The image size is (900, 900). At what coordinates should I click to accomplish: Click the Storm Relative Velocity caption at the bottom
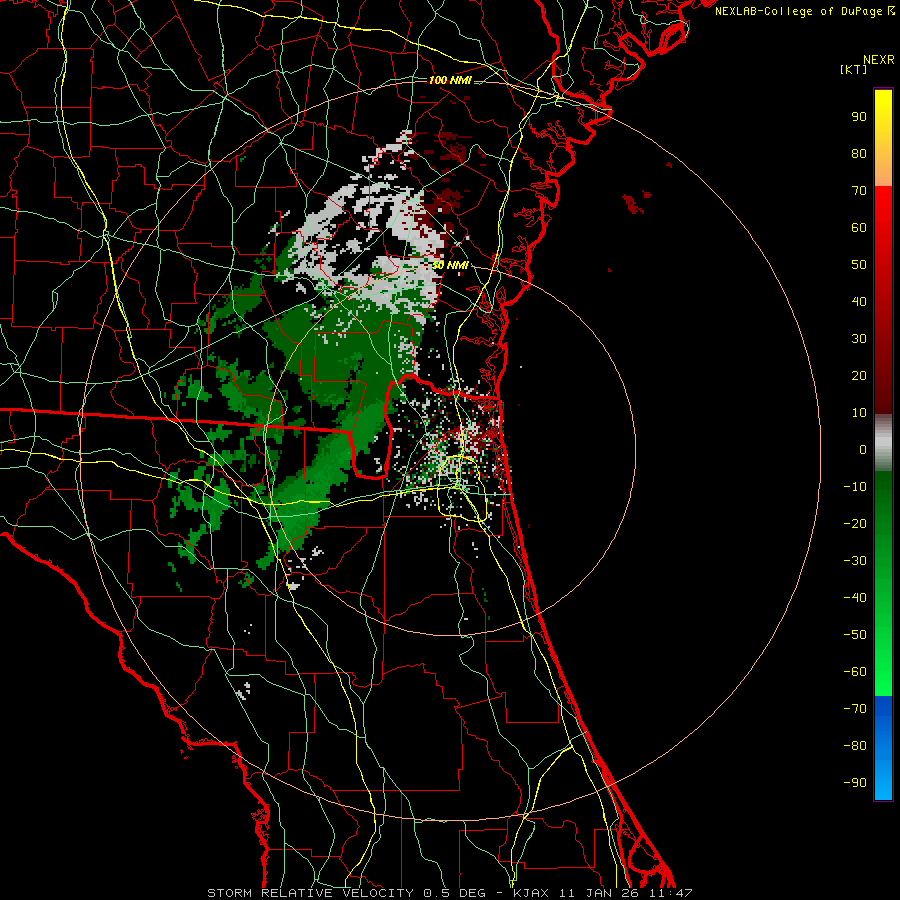tap(450, 893)
